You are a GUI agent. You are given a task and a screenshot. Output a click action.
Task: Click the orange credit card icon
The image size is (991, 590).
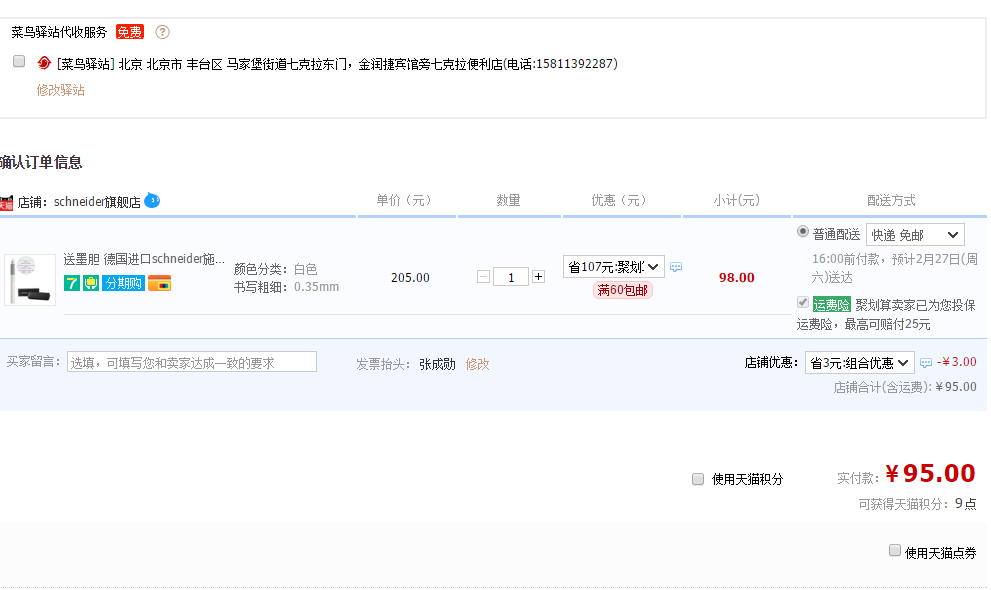click(159, 283)
